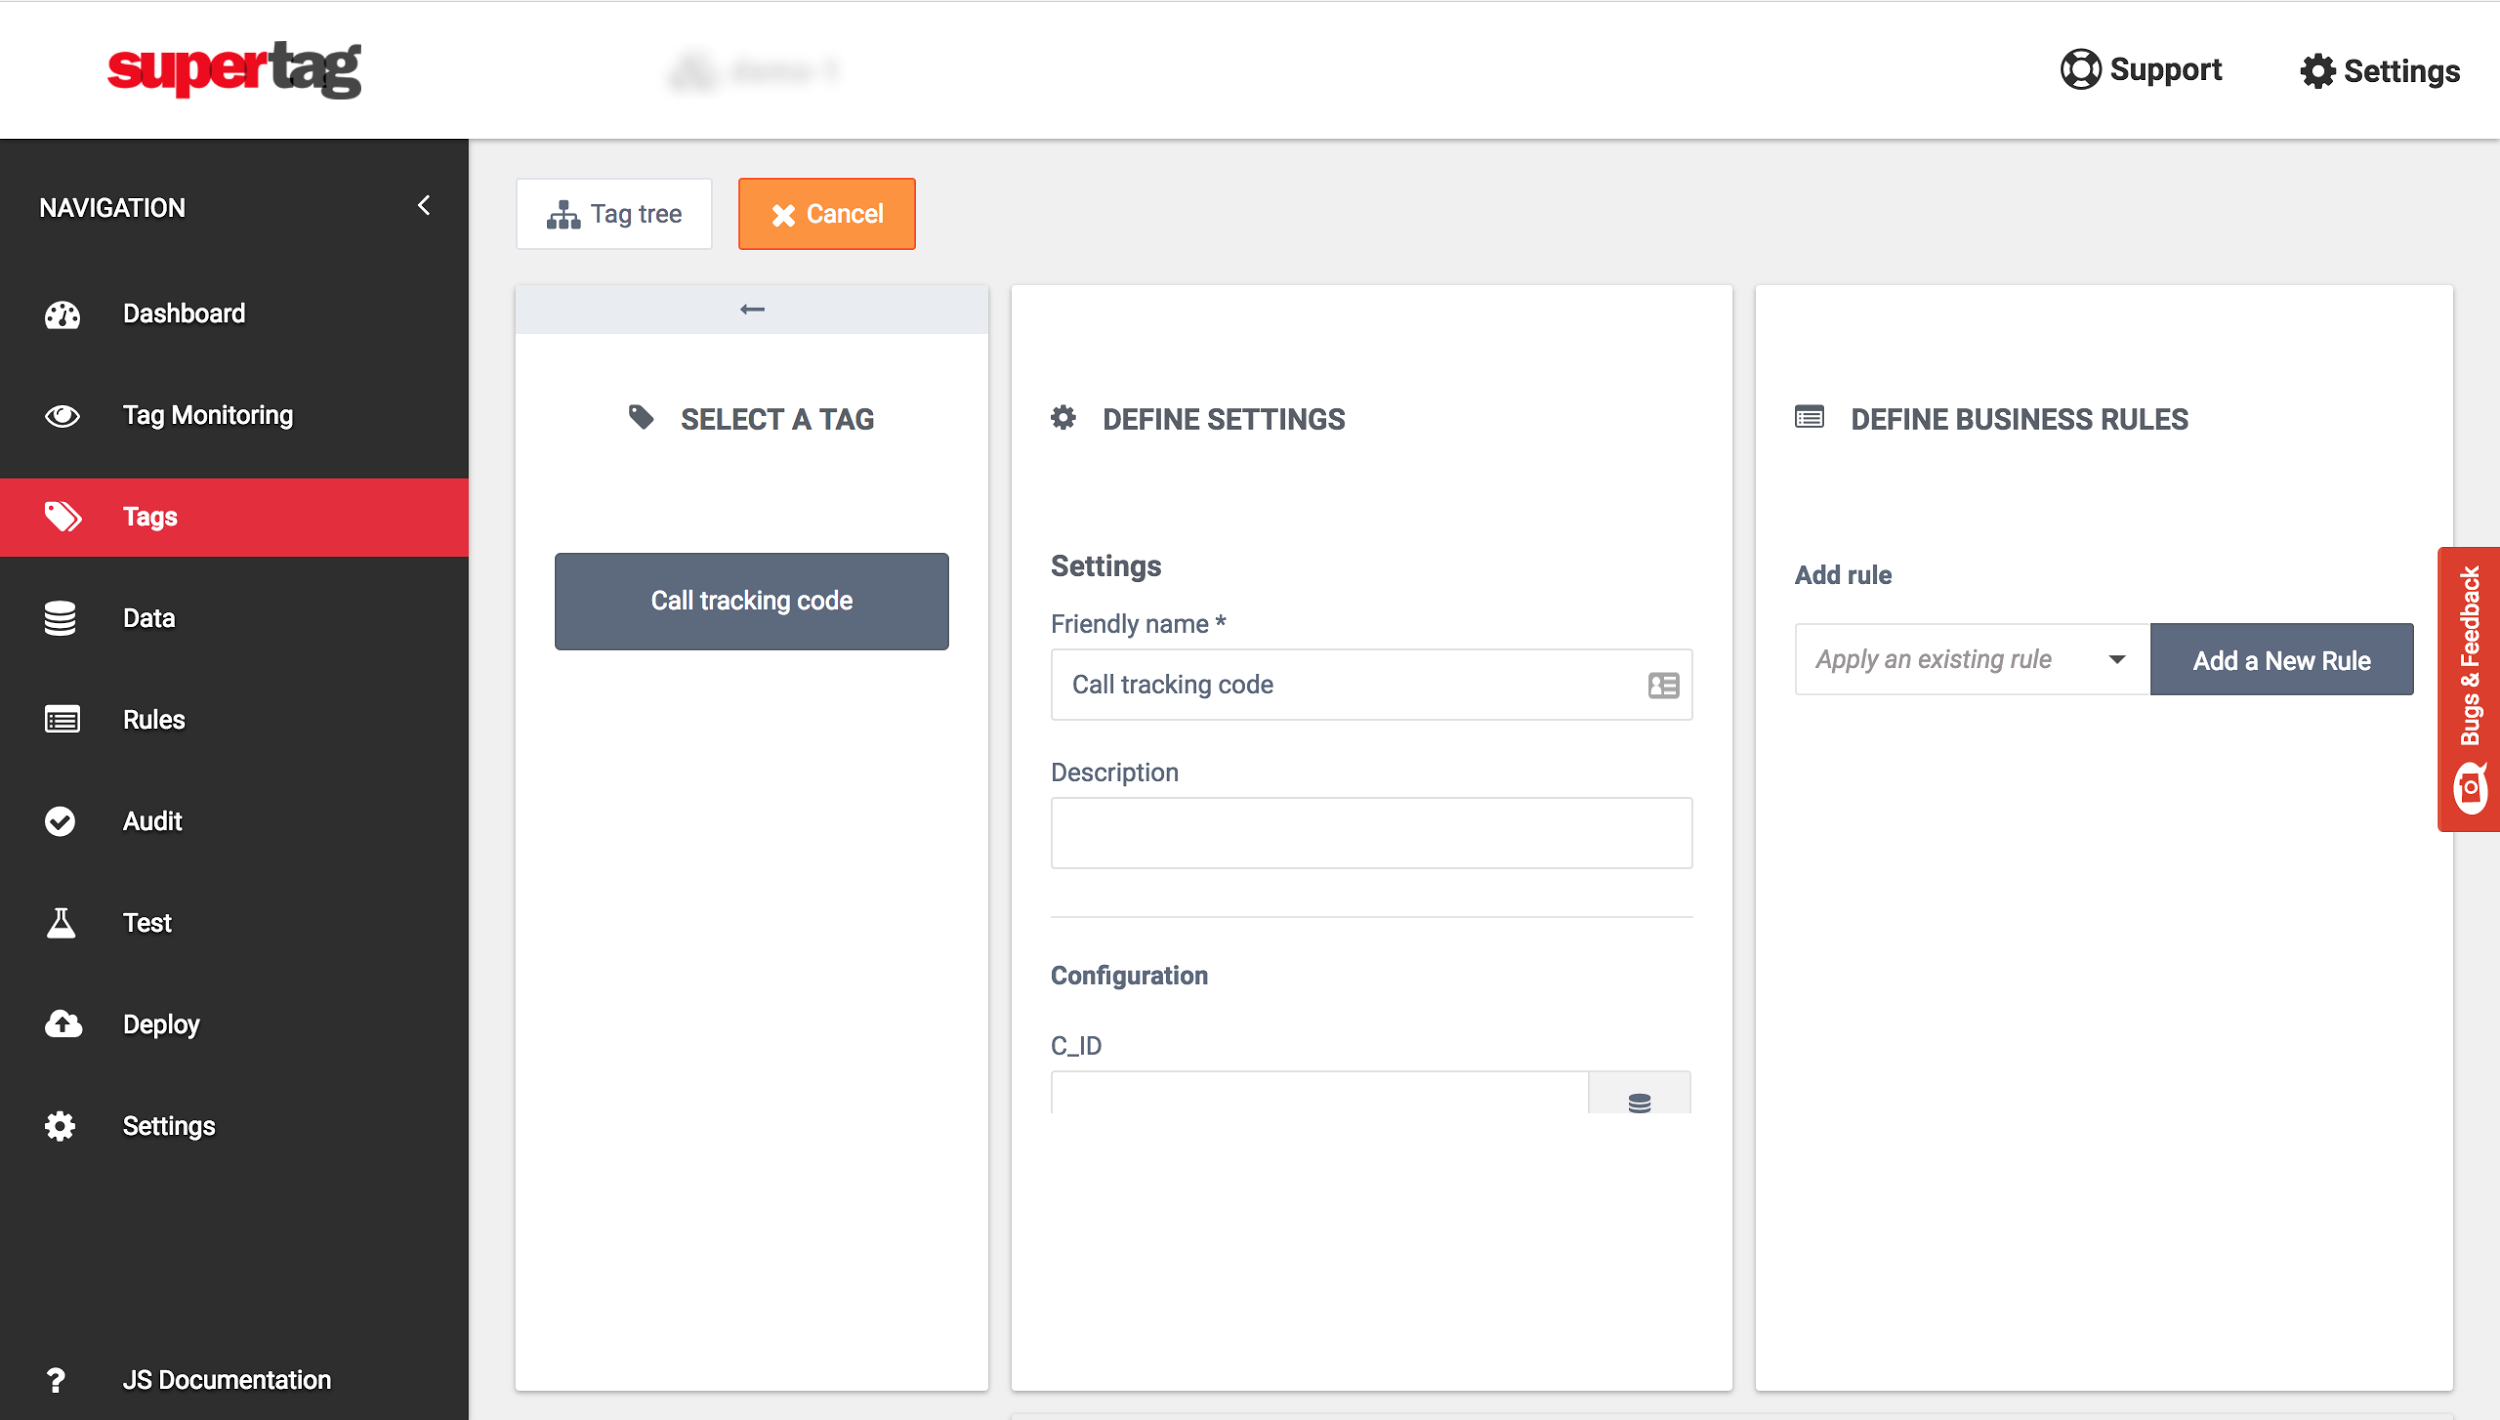Click the tag icon beside SELECT A TAG
The image size is (2500, 1420).
point(641,417)
